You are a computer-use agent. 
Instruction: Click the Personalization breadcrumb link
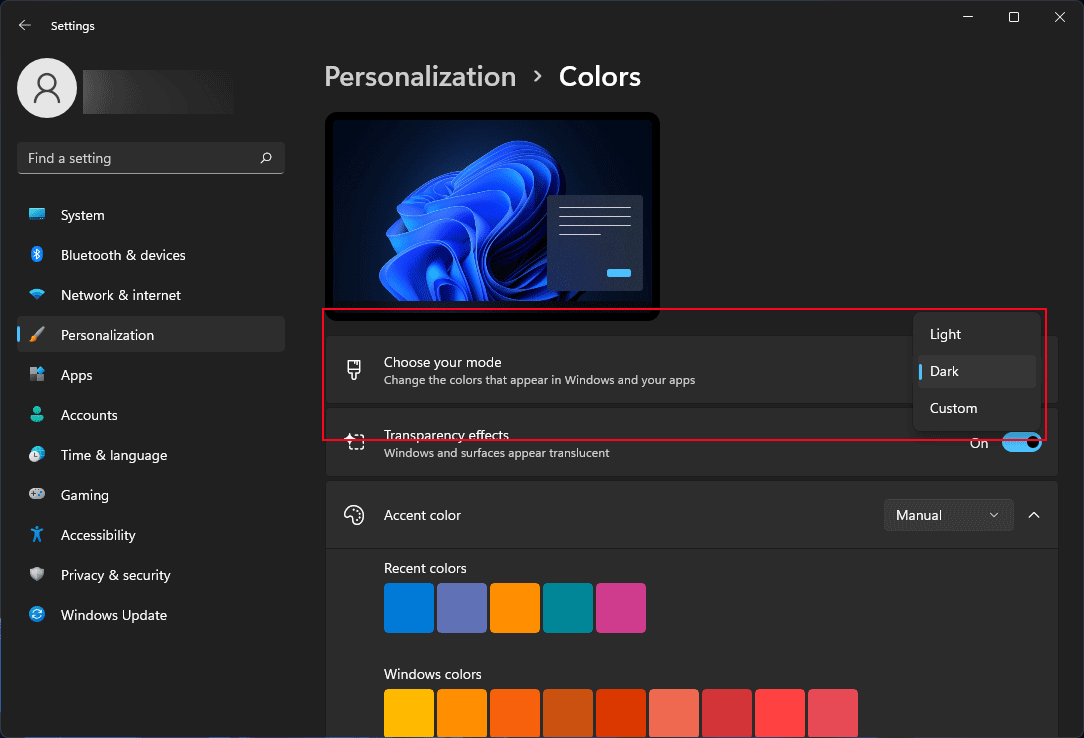point(420,76)
